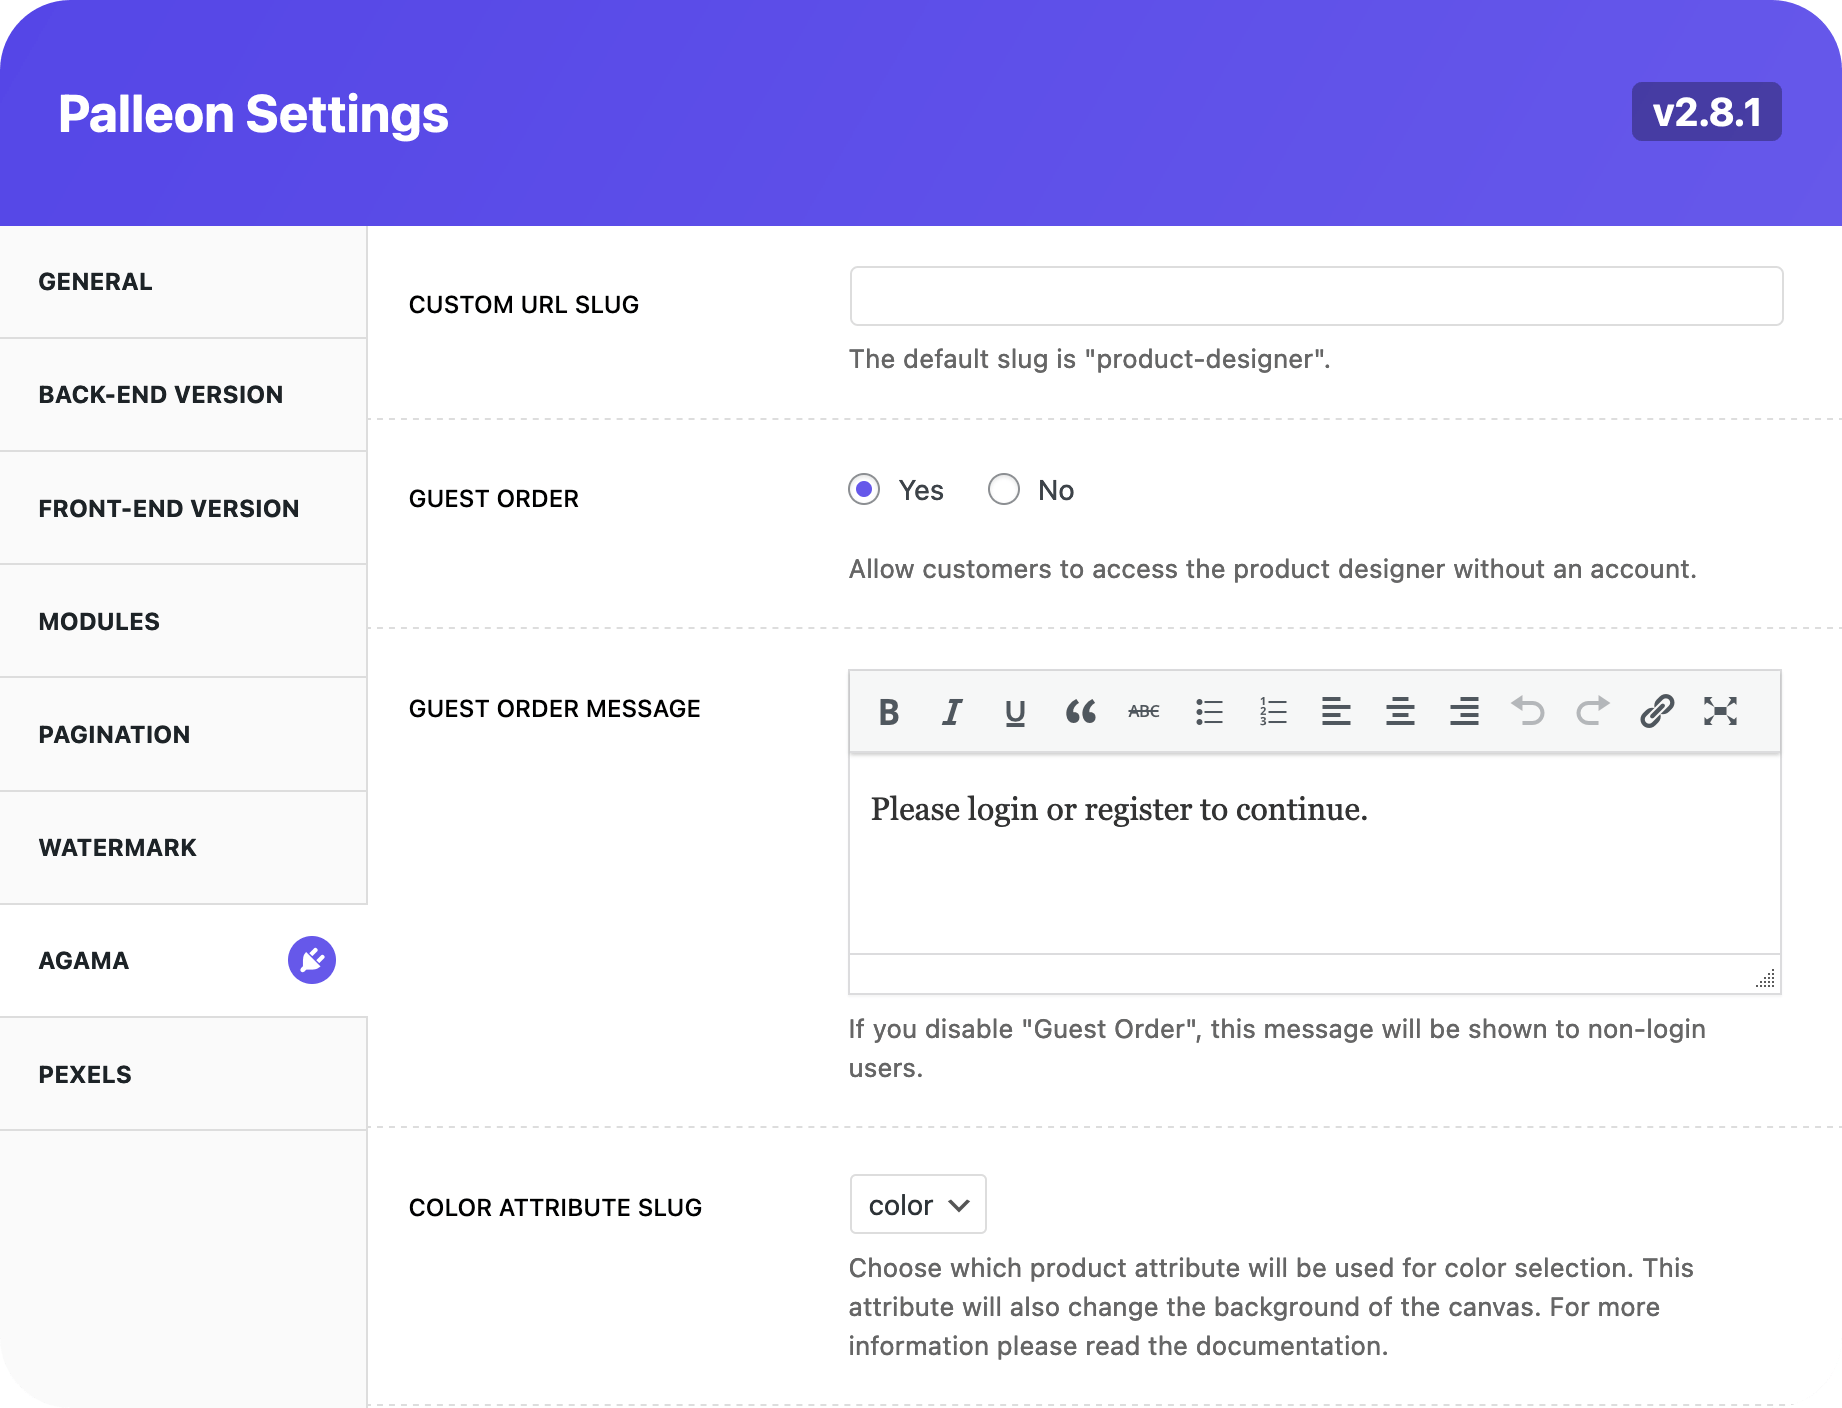Open the General settings tab

[183, 282]
